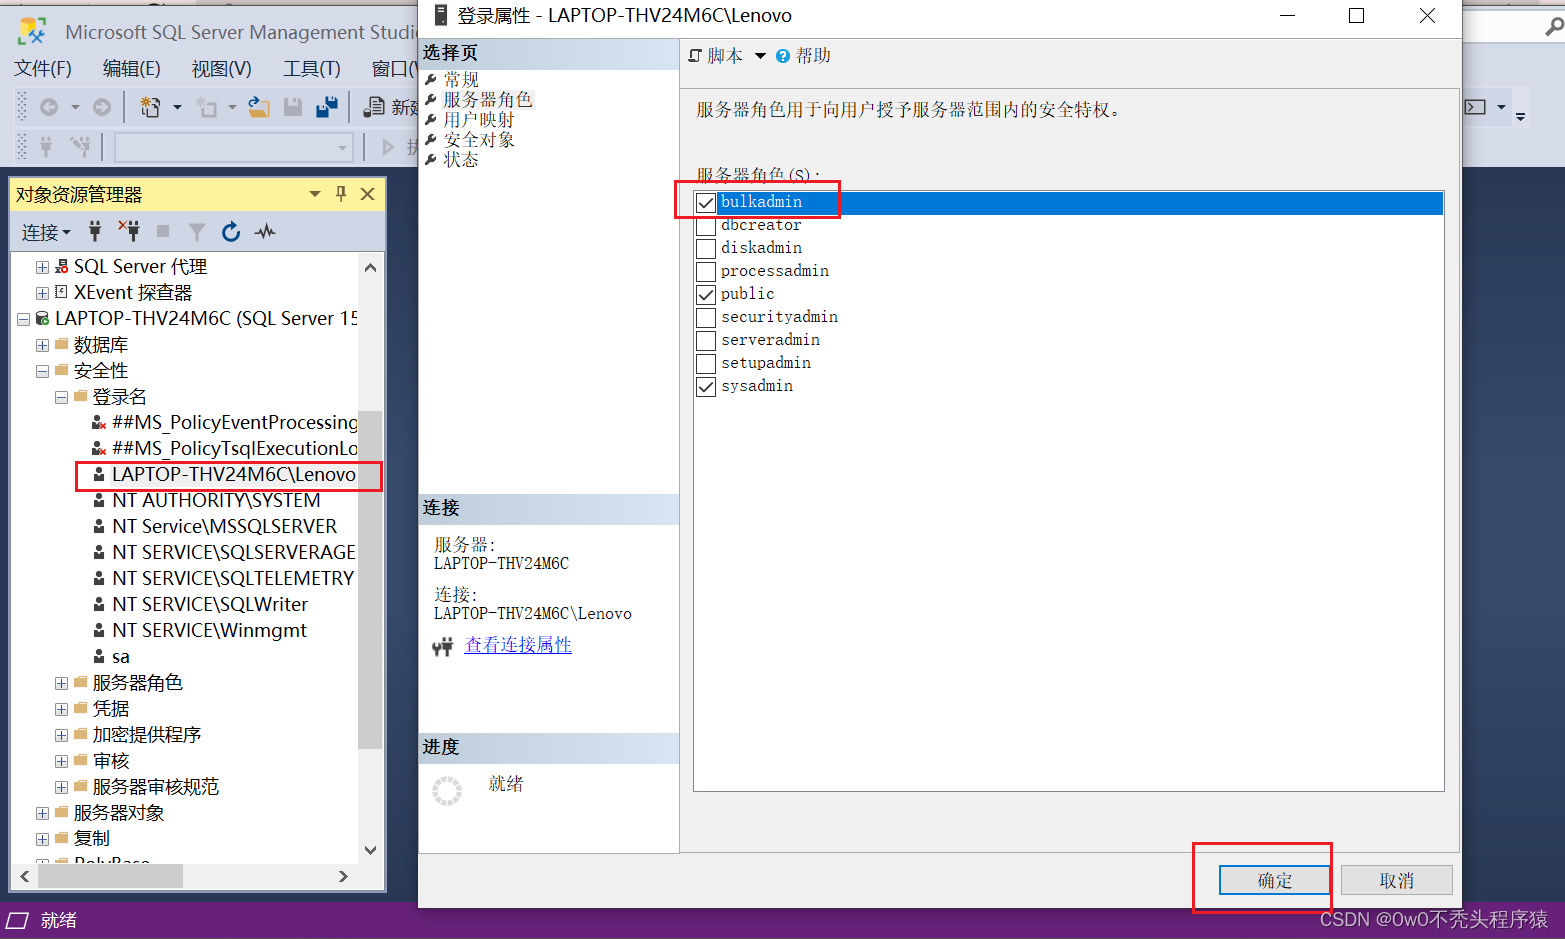The height and width of the screenshot is (939, 1565).
Task: Select the 用户映射 page
Action: (479, 120)
